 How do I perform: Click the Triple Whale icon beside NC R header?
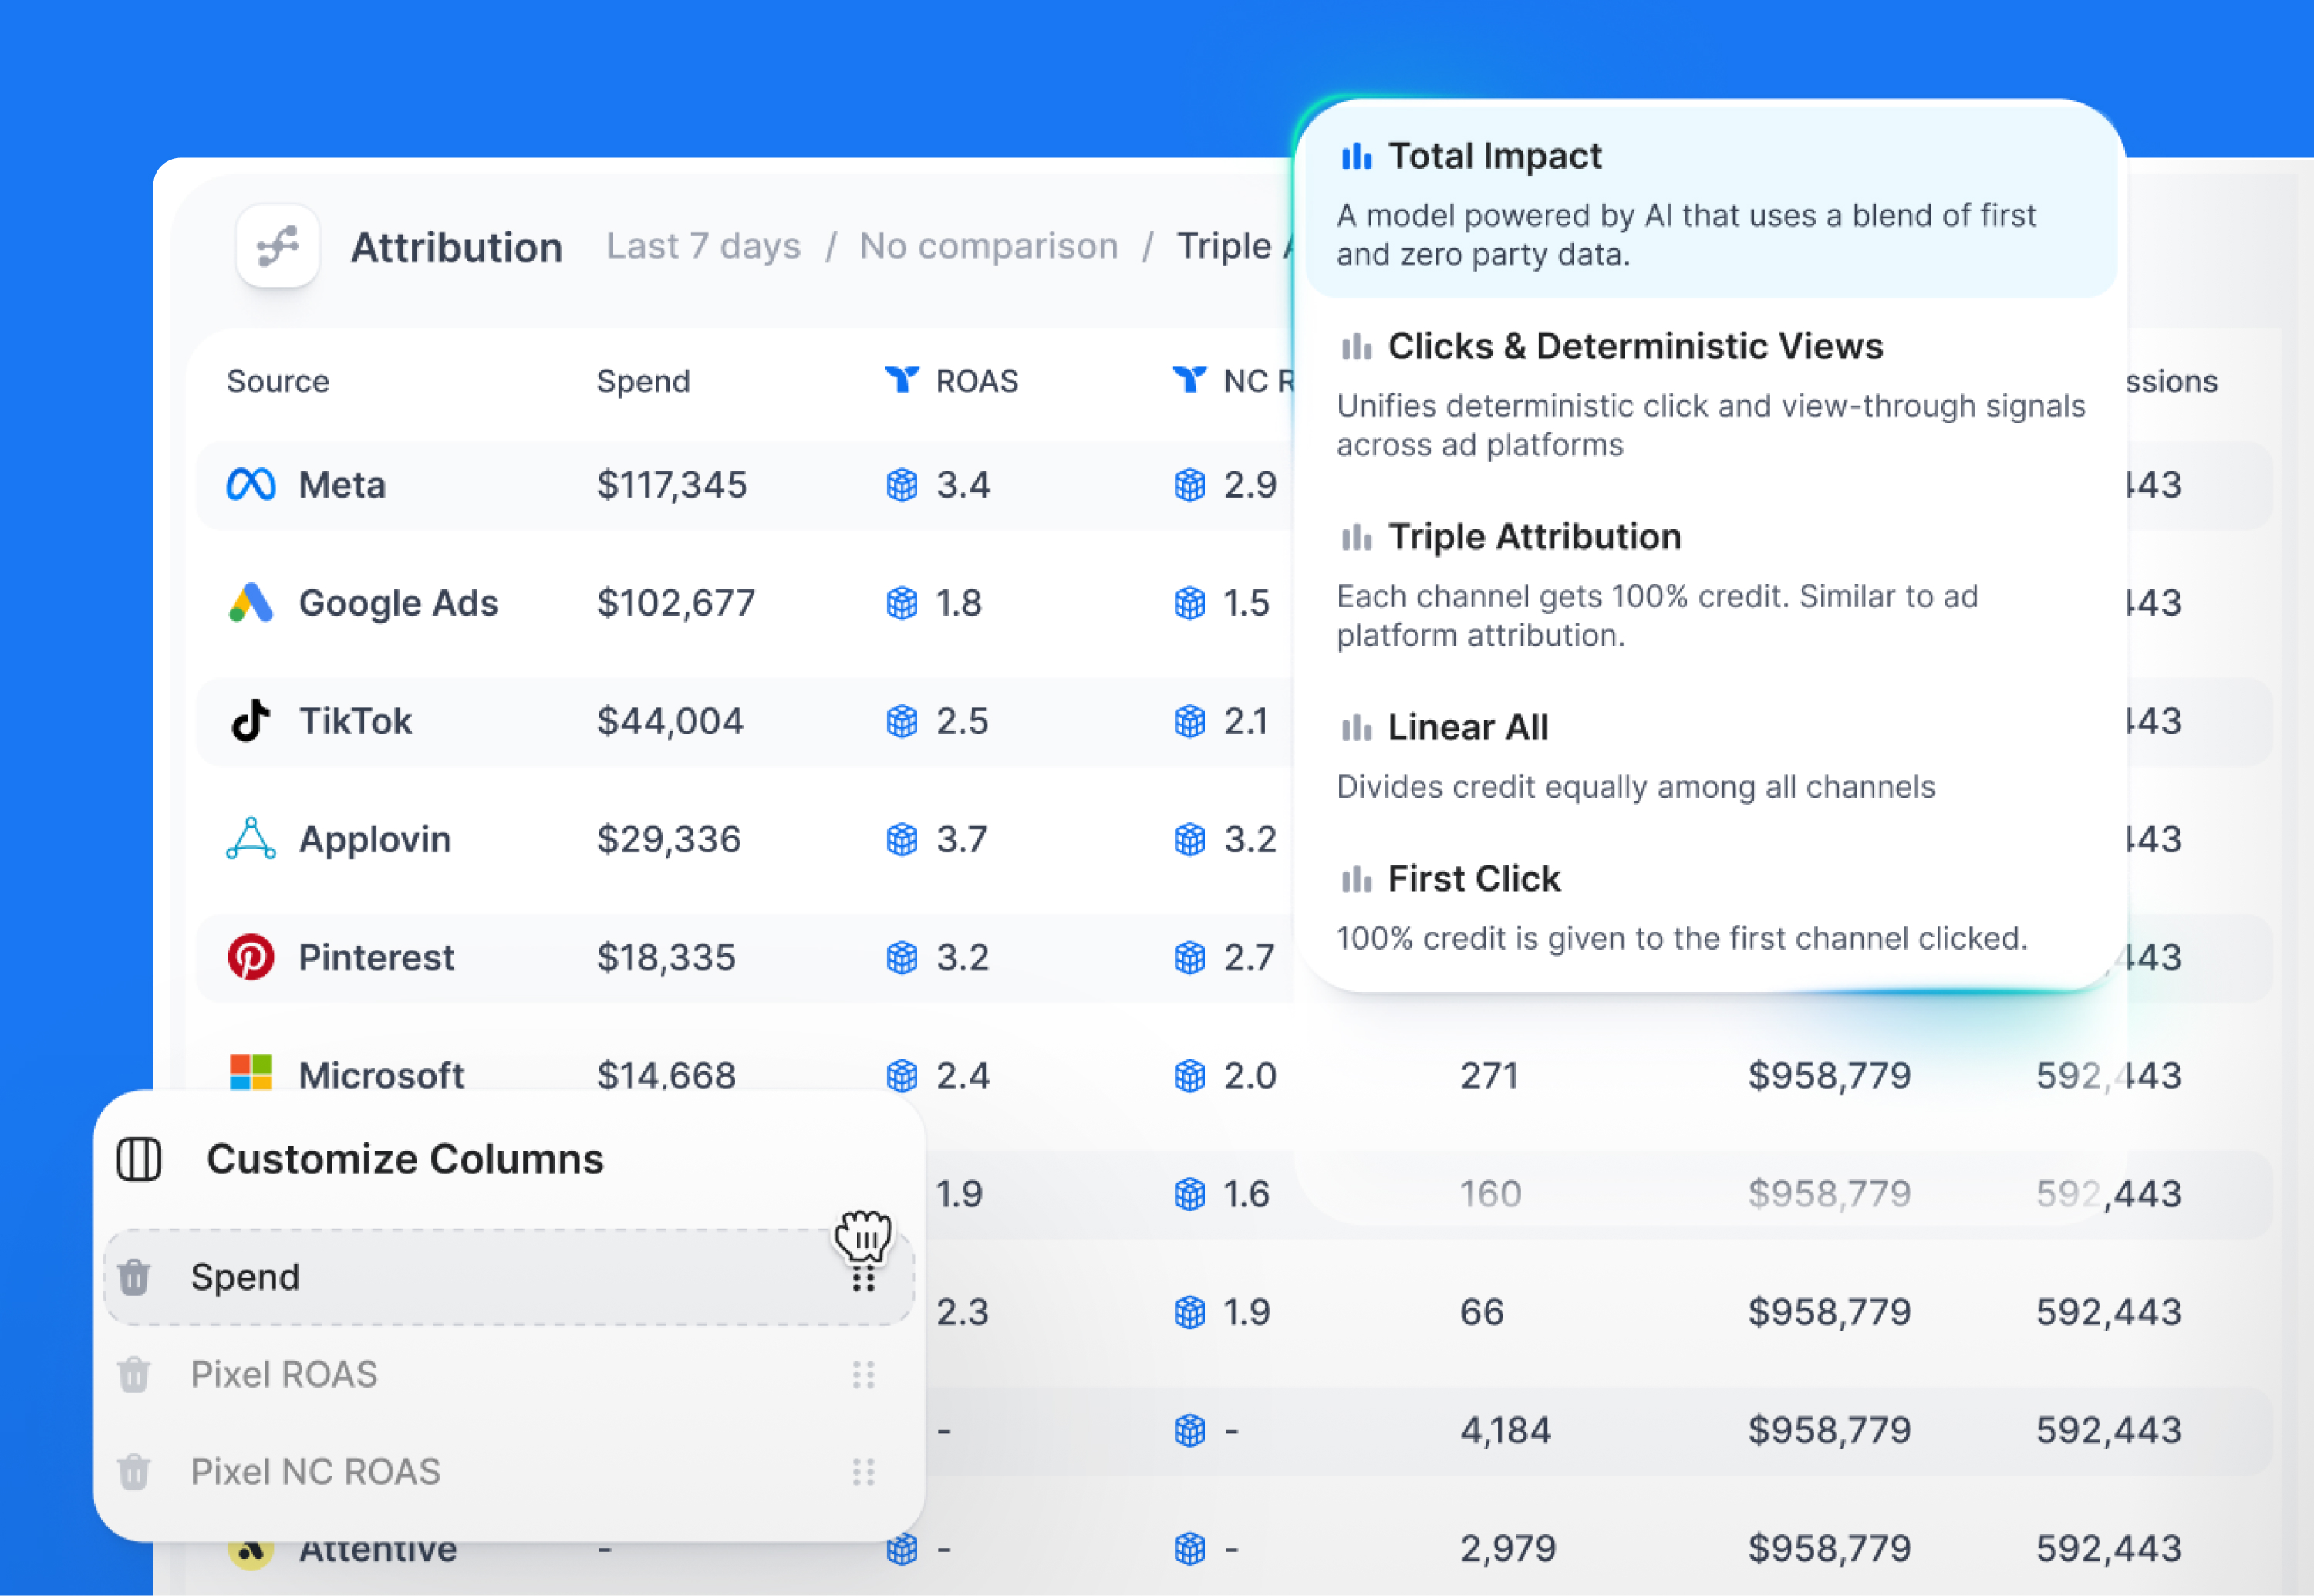1190,380
